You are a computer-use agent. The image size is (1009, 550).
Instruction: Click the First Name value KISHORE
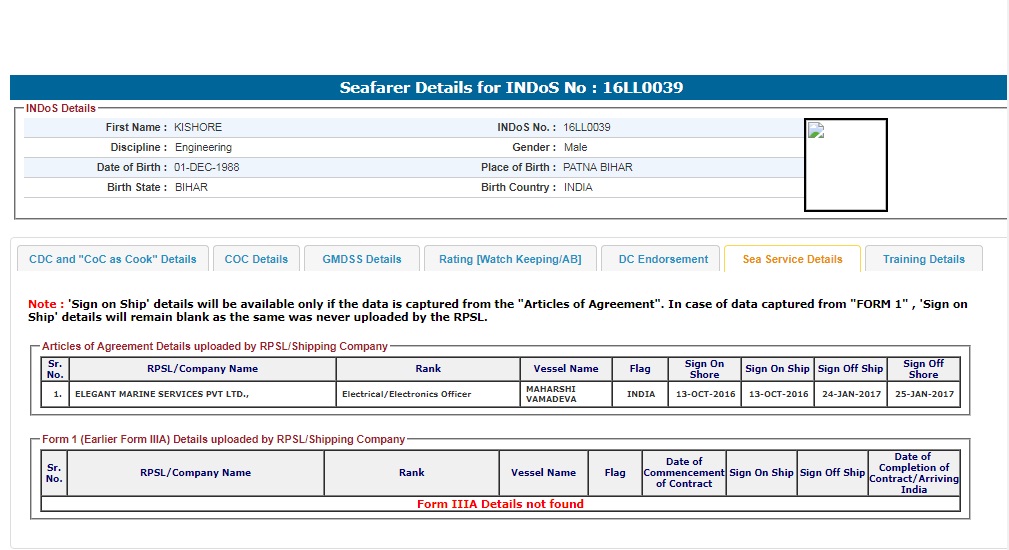click(198, 128)
